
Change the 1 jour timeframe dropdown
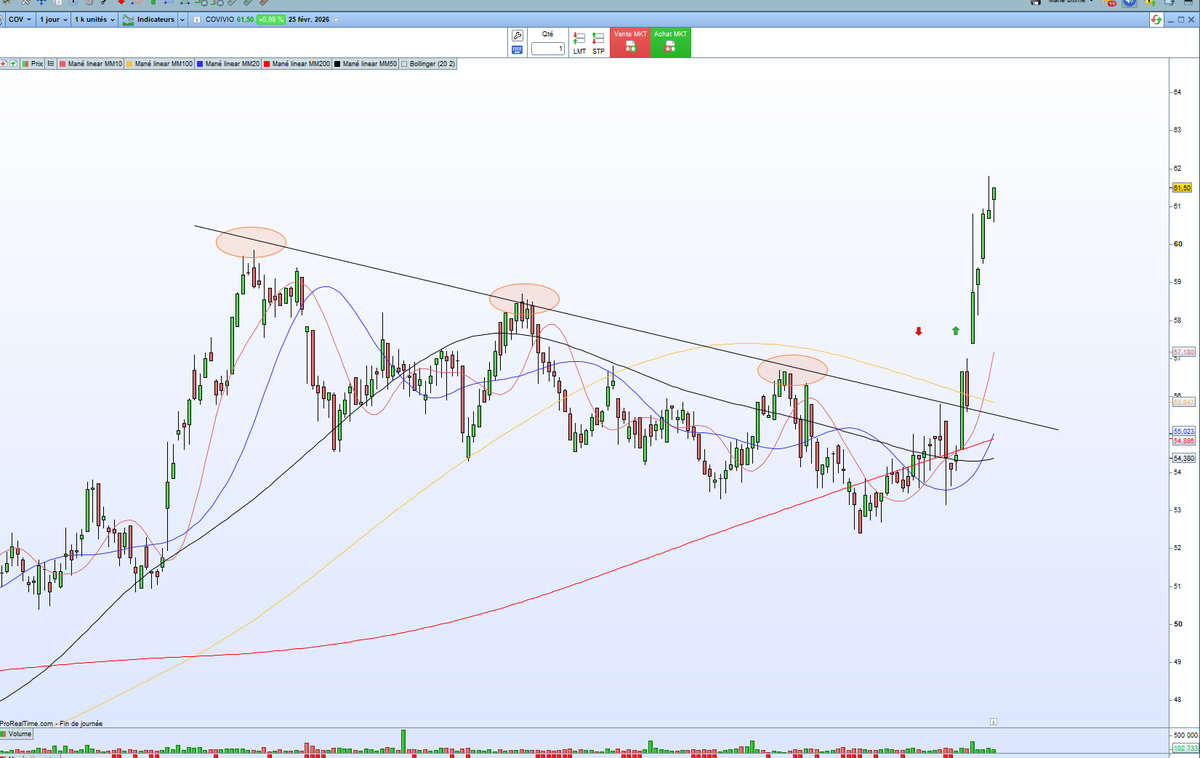[54, 19]
